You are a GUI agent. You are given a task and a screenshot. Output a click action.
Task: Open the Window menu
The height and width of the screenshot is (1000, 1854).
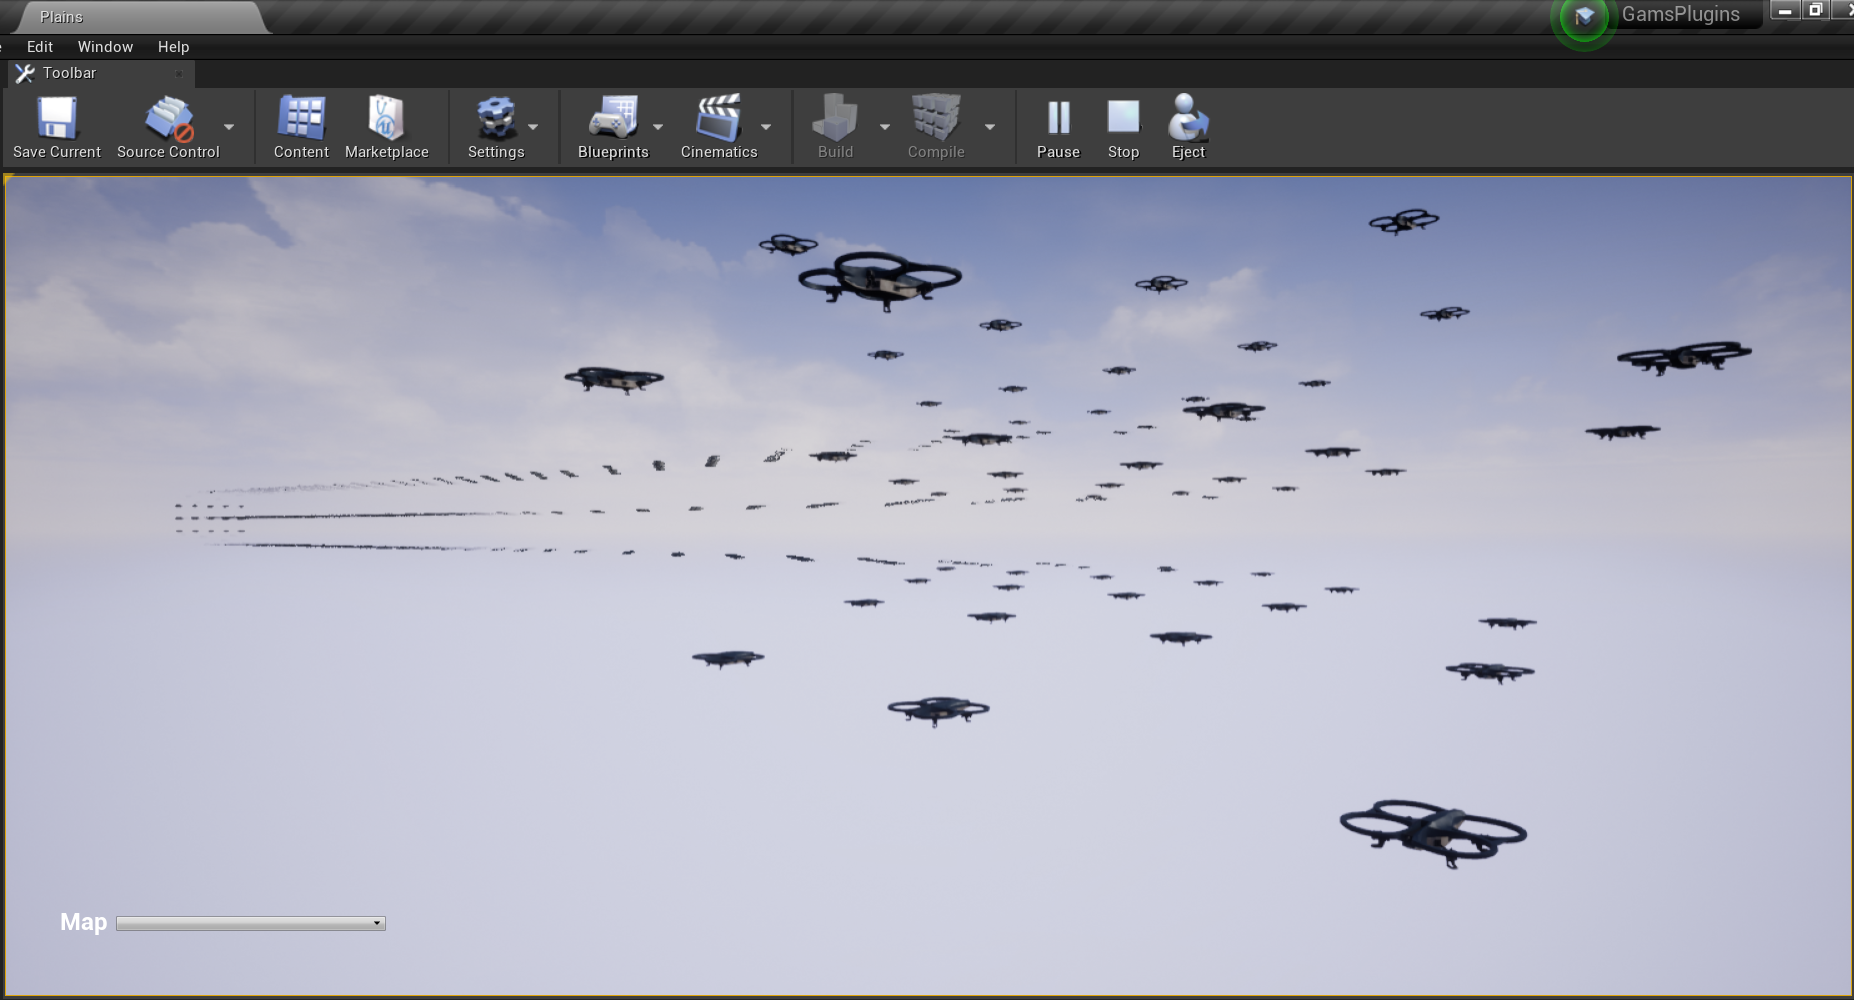(105, 46)
